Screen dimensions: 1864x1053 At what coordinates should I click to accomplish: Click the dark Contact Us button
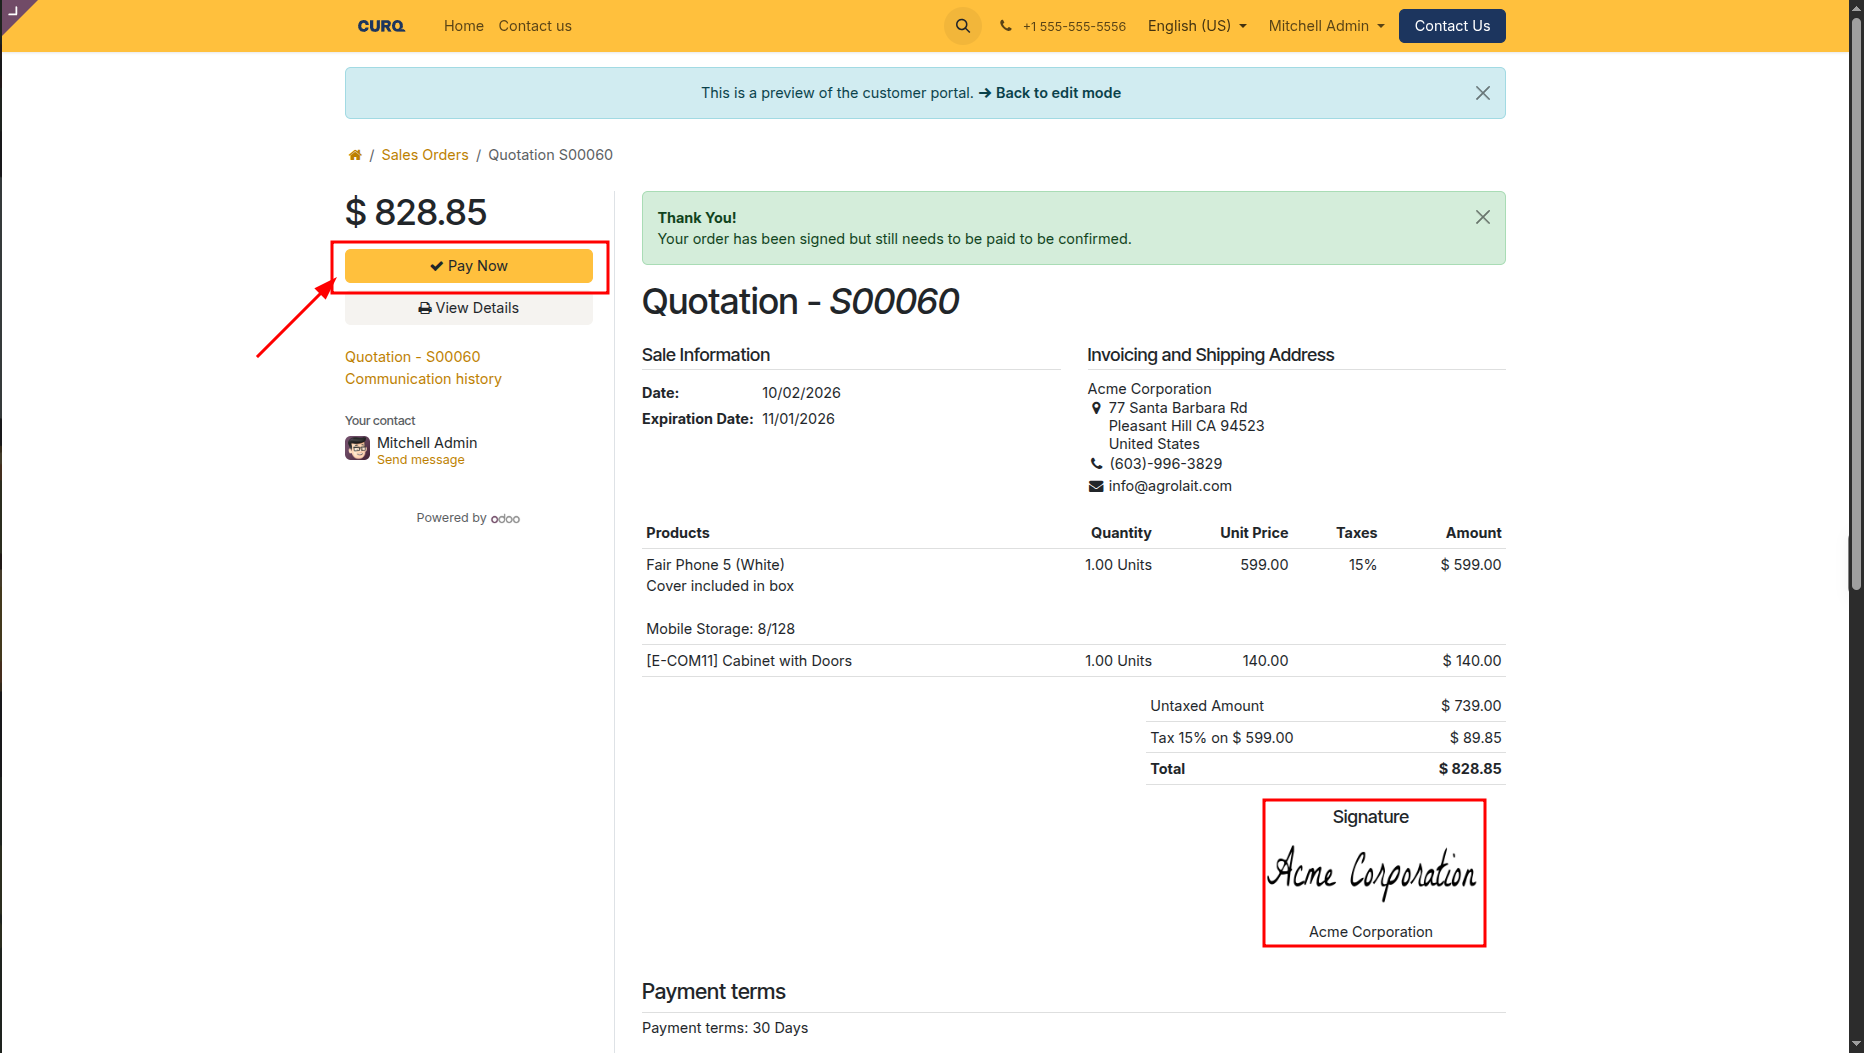[x=1452, y=26]
